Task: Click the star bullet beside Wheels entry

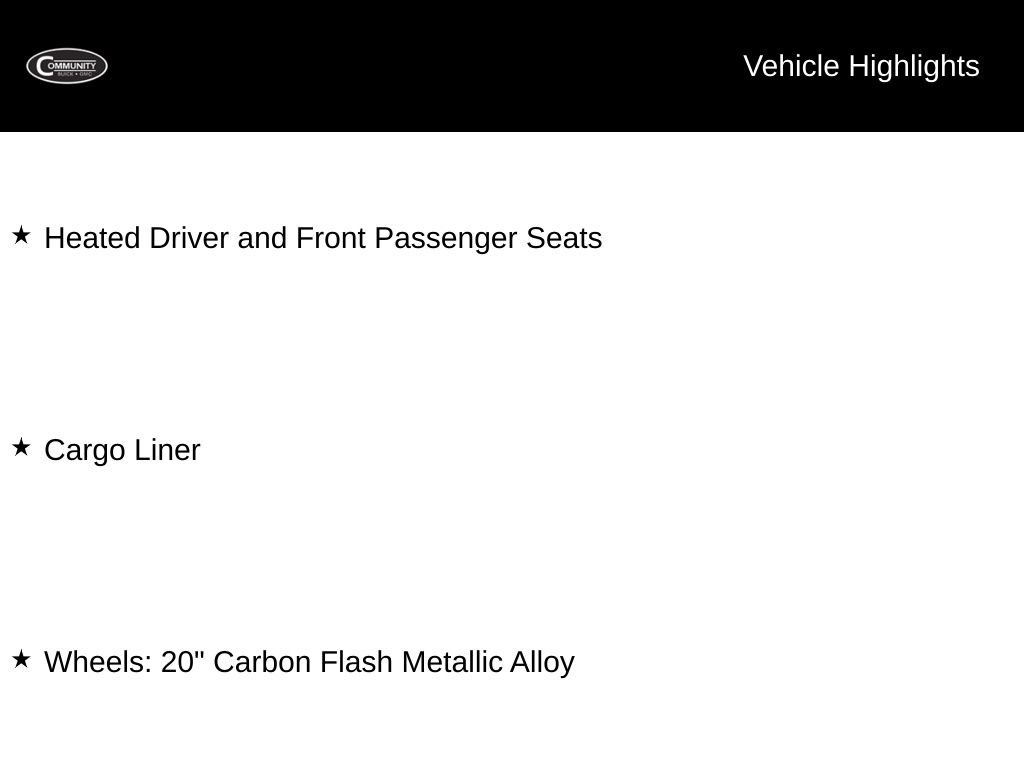Action: 21,659
